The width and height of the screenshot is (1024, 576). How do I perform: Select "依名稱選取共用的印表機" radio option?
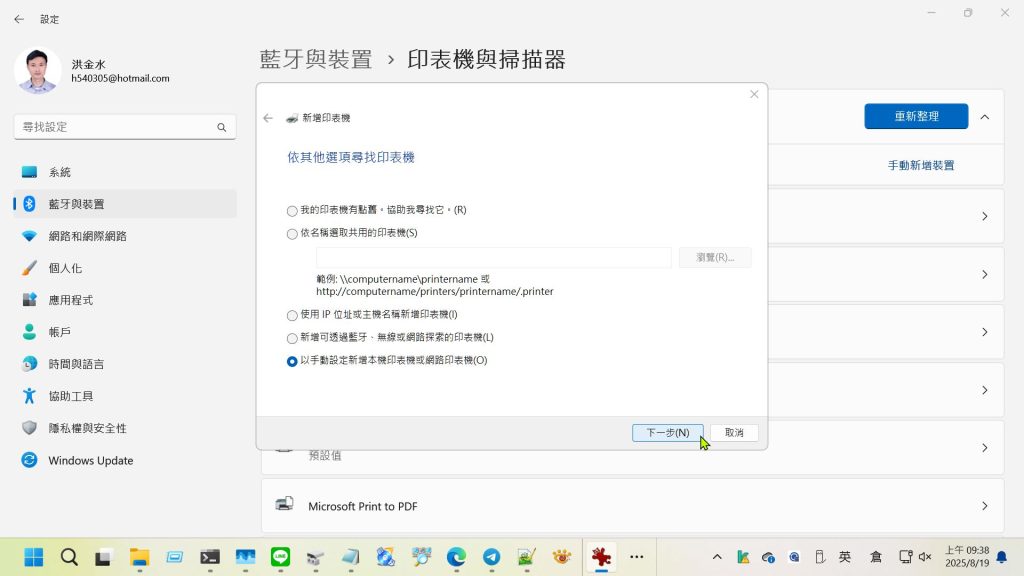click(x=292, y=234)
